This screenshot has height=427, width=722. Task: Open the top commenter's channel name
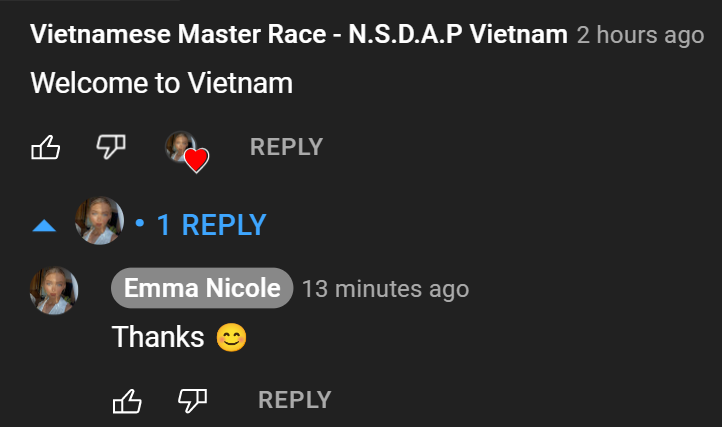click(x=299, y=34)
